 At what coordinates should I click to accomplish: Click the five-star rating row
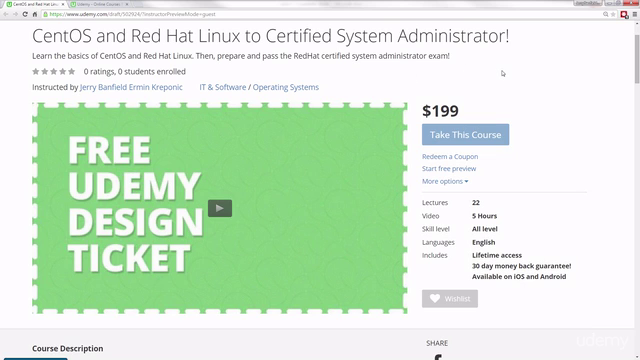coord(54,72)
